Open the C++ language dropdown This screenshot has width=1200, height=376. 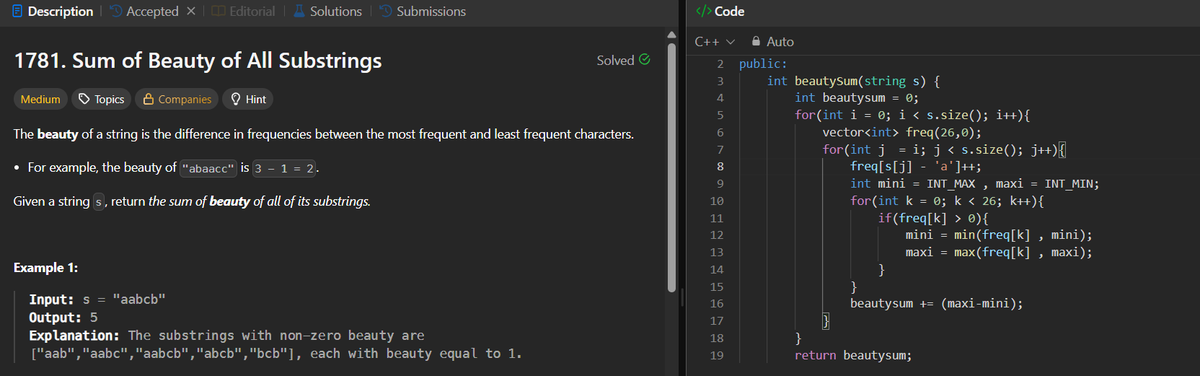715,42
